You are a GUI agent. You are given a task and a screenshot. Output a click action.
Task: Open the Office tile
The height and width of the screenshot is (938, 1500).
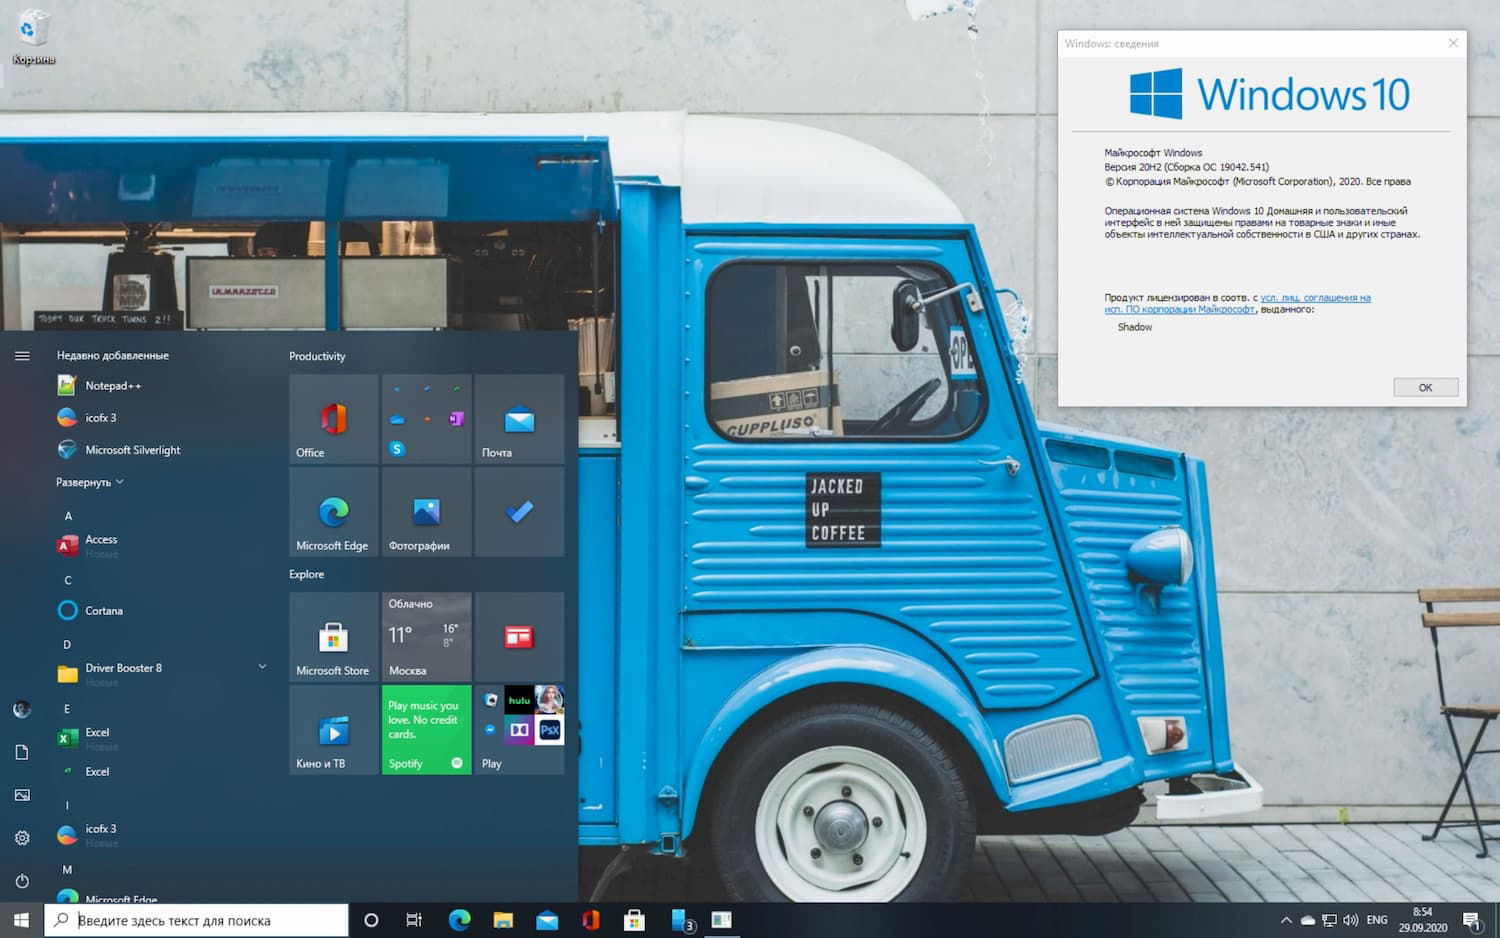click(x=334, y=419)
